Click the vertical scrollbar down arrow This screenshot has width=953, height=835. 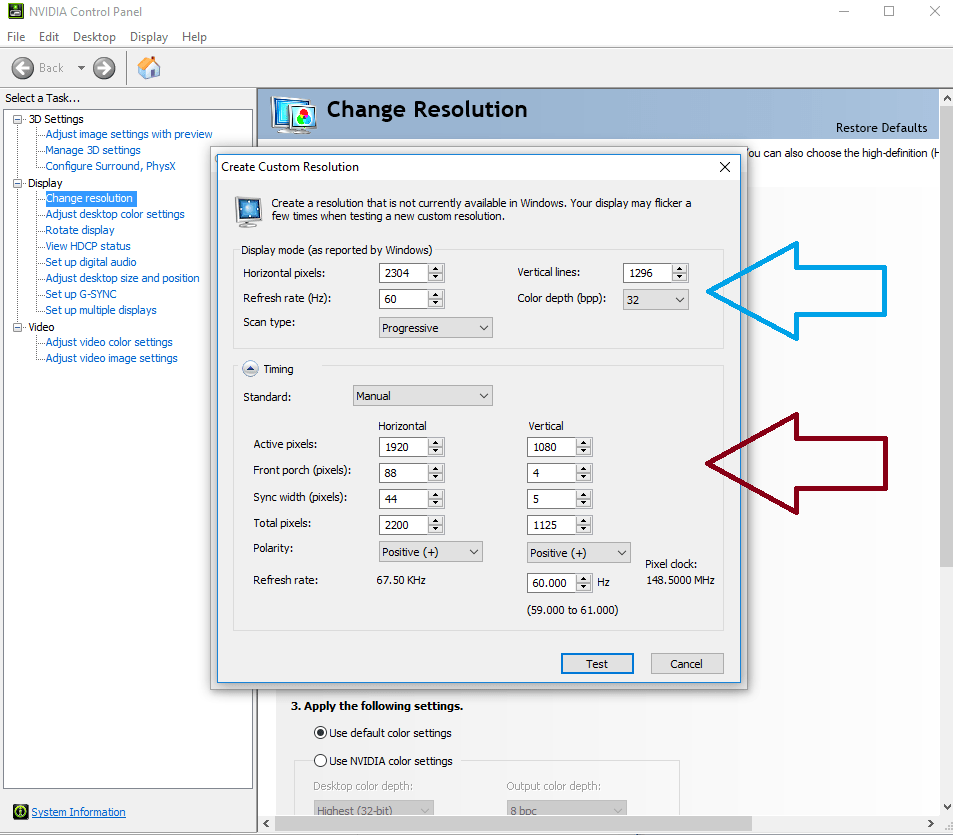946,806
